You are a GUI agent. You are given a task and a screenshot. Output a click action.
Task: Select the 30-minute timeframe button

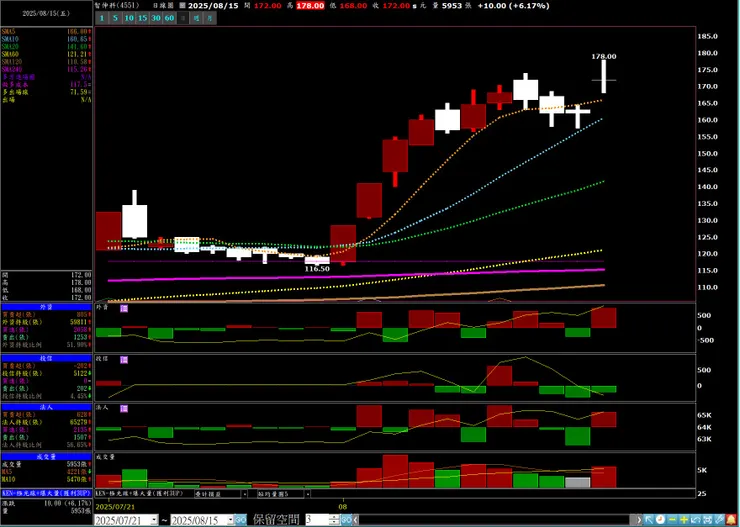click(x=156, y=18)
